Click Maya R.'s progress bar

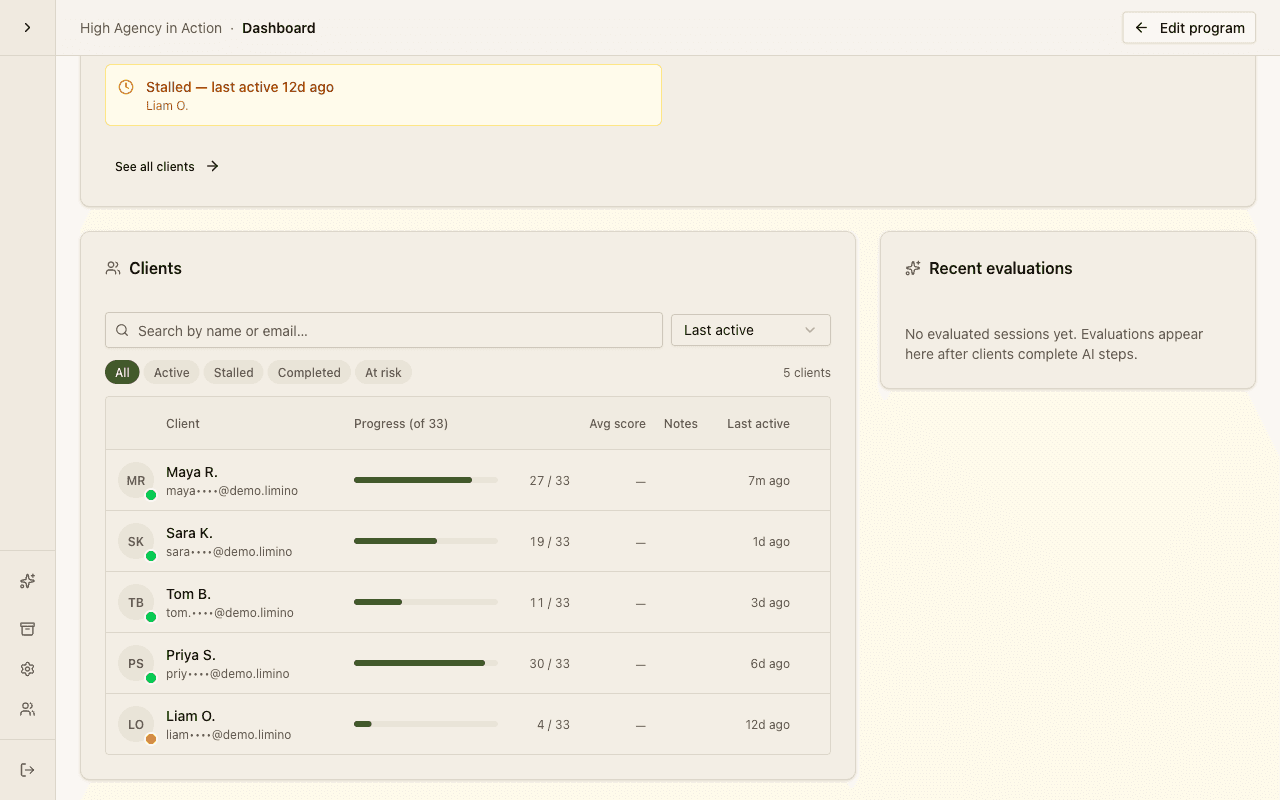click(x=426, y=480)
